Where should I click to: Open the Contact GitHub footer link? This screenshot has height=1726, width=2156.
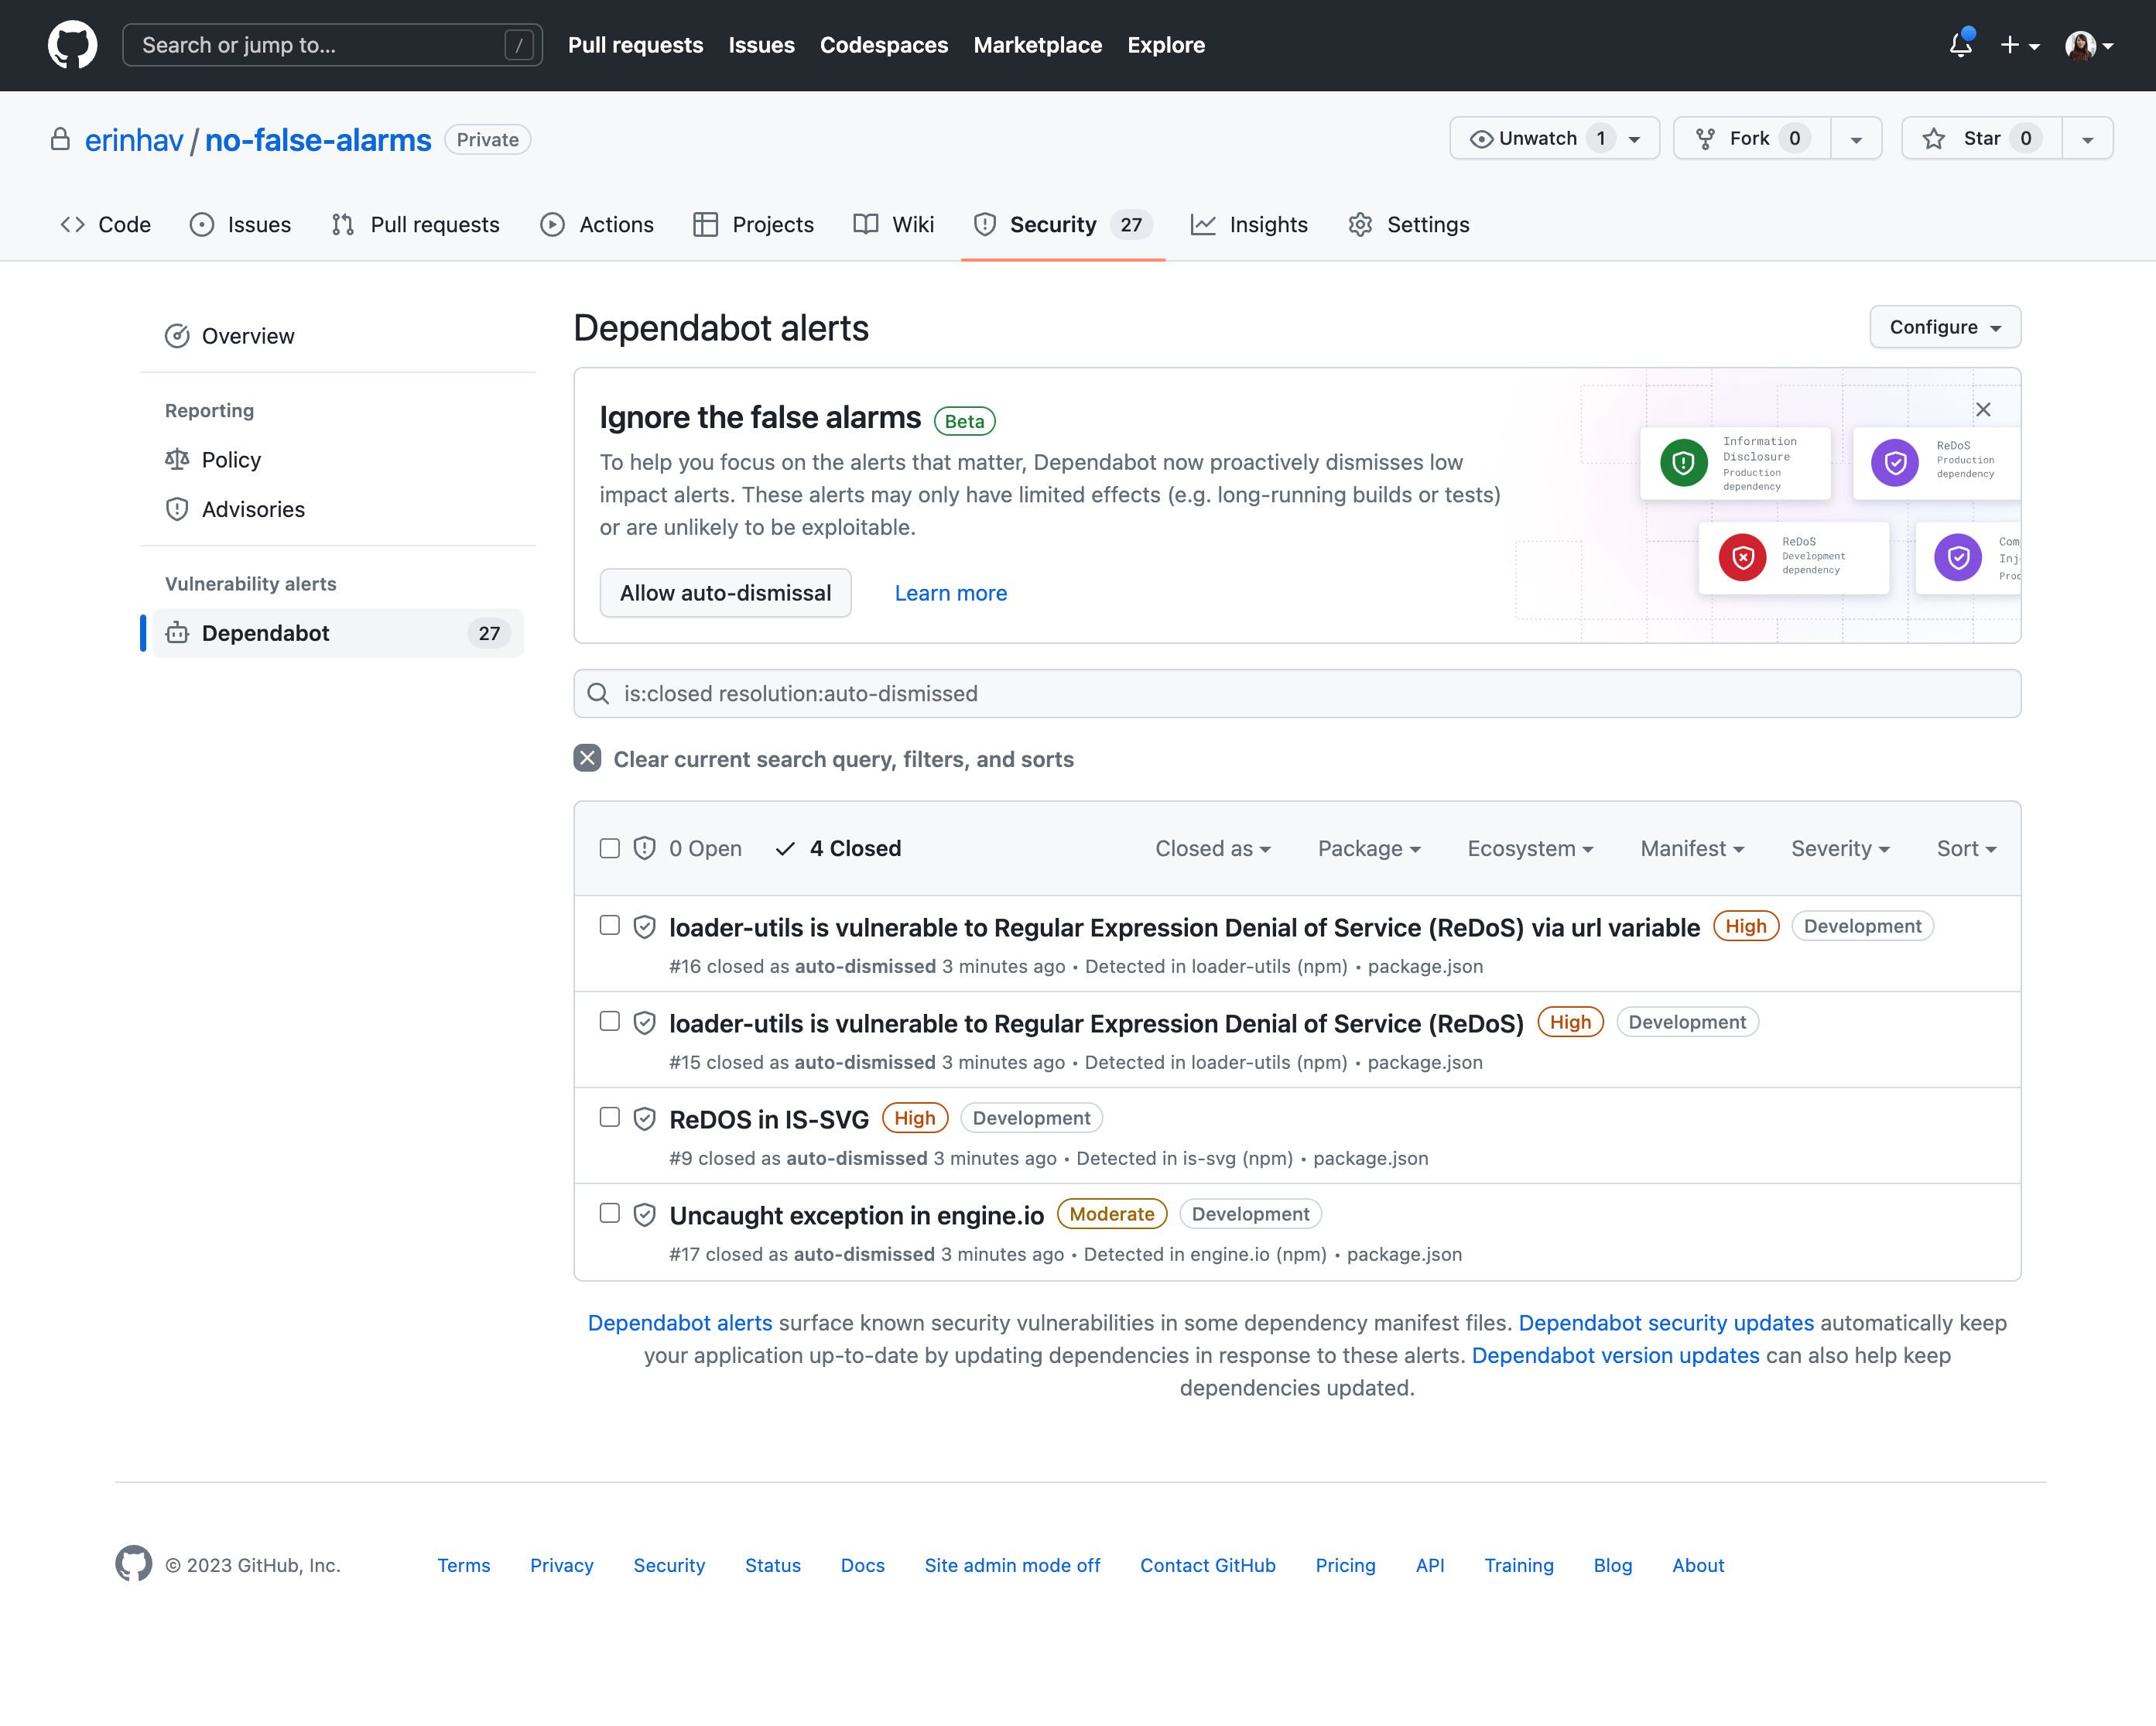[x=1207, y=1565]
